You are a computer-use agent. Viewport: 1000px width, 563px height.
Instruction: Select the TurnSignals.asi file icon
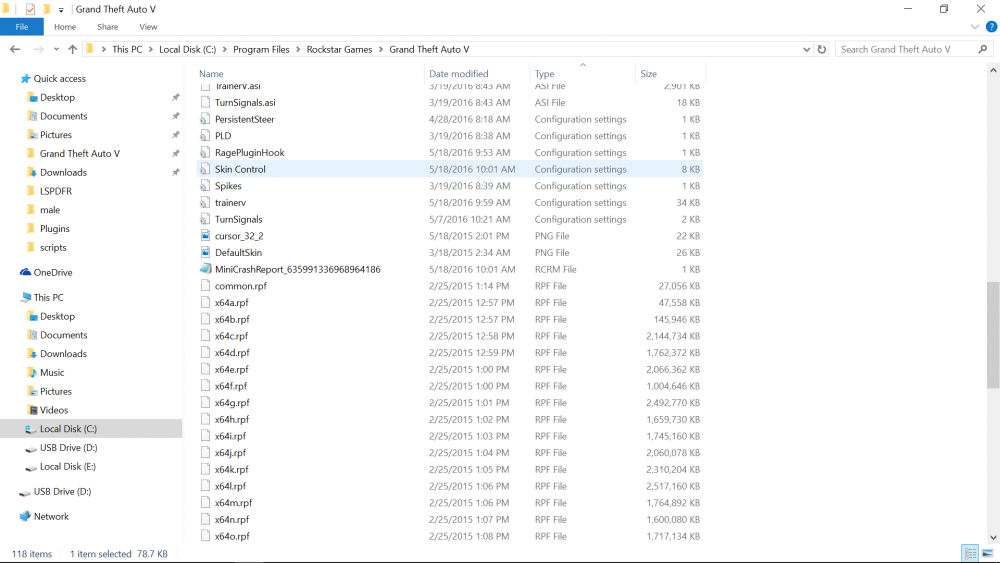205,102
